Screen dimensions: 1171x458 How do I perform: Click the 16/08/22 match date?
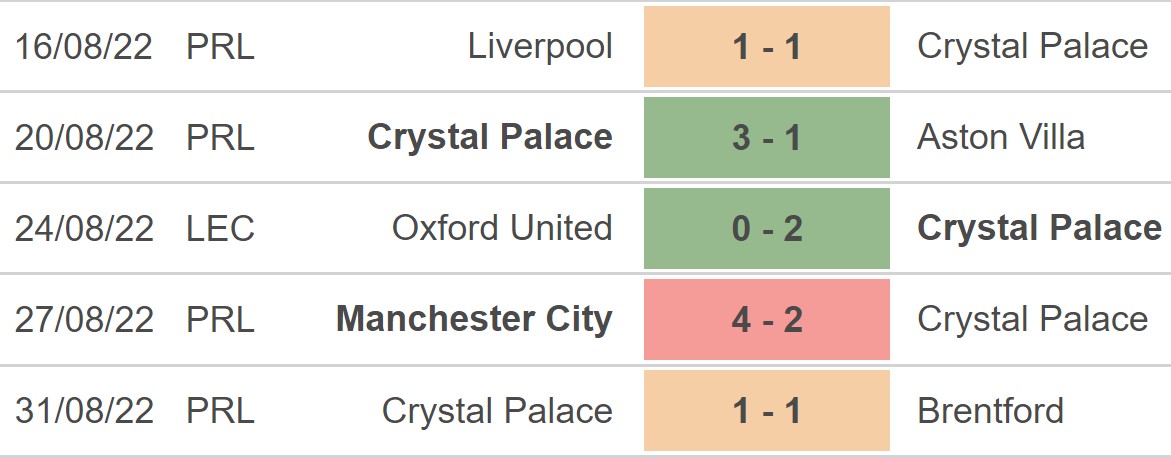[x=84, y=46]
